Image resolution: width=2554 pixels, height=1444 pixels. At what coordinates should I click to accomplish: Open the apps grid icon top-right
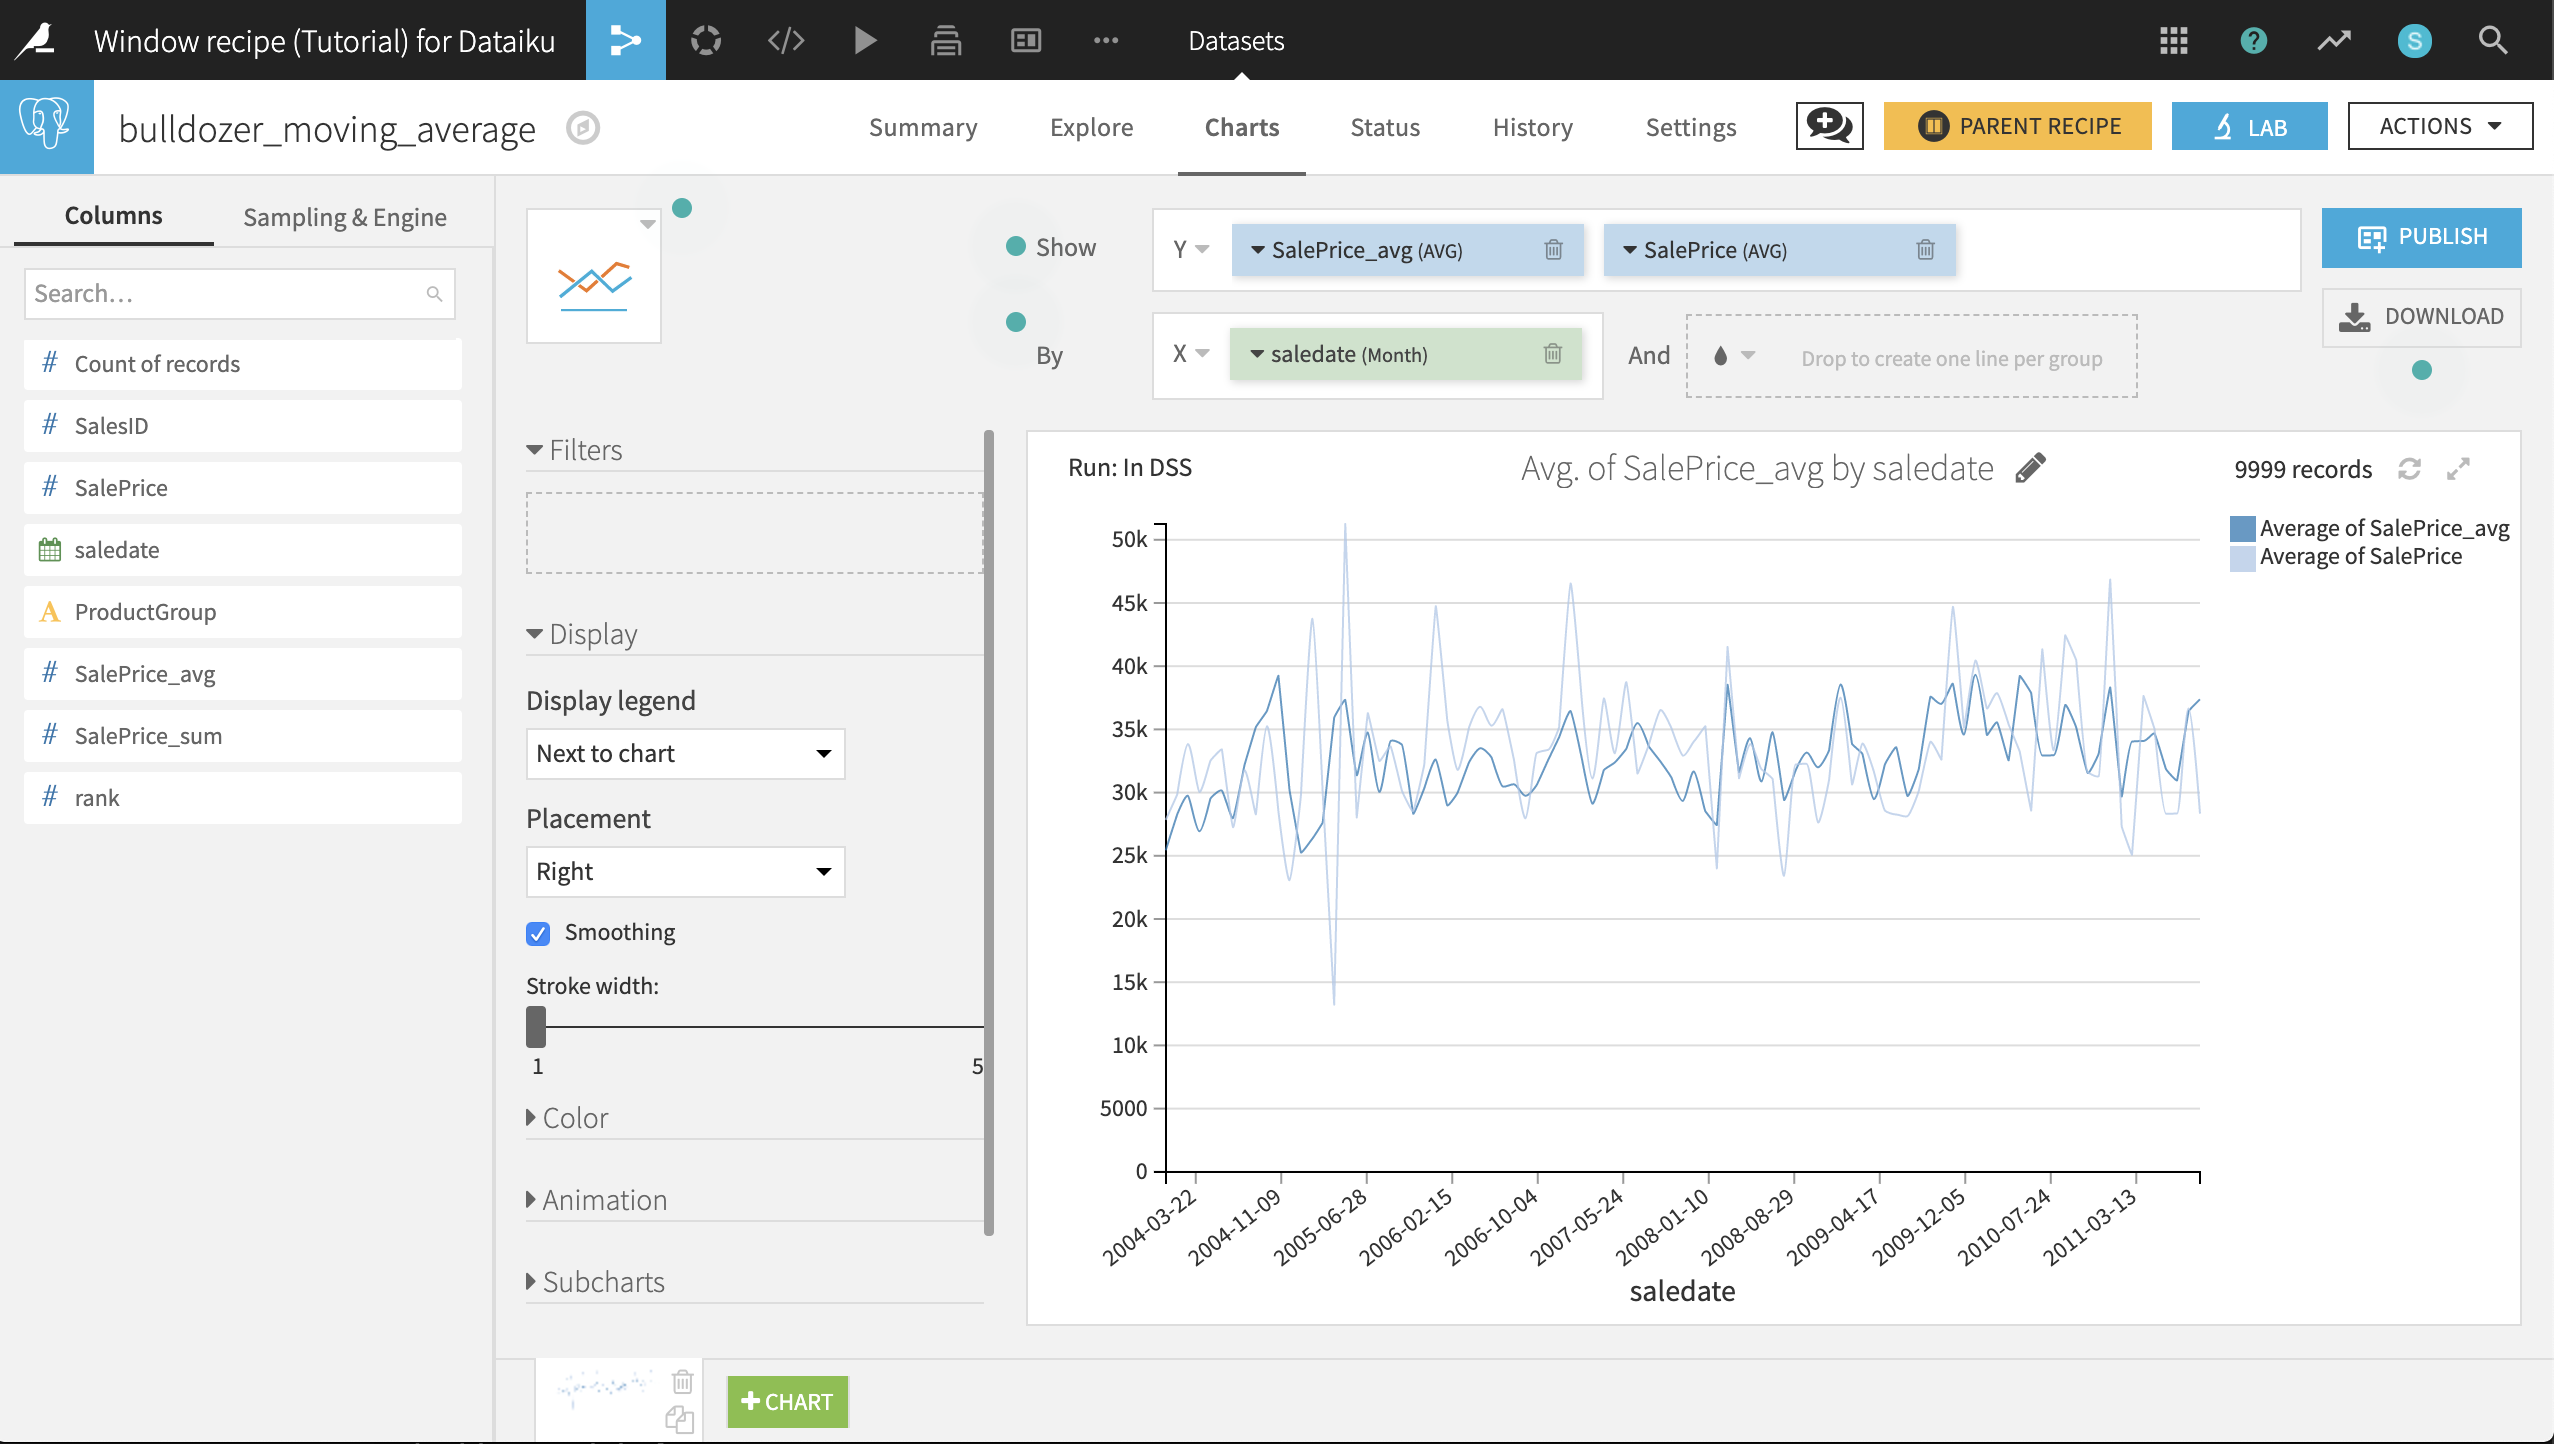pos(2173,39)
